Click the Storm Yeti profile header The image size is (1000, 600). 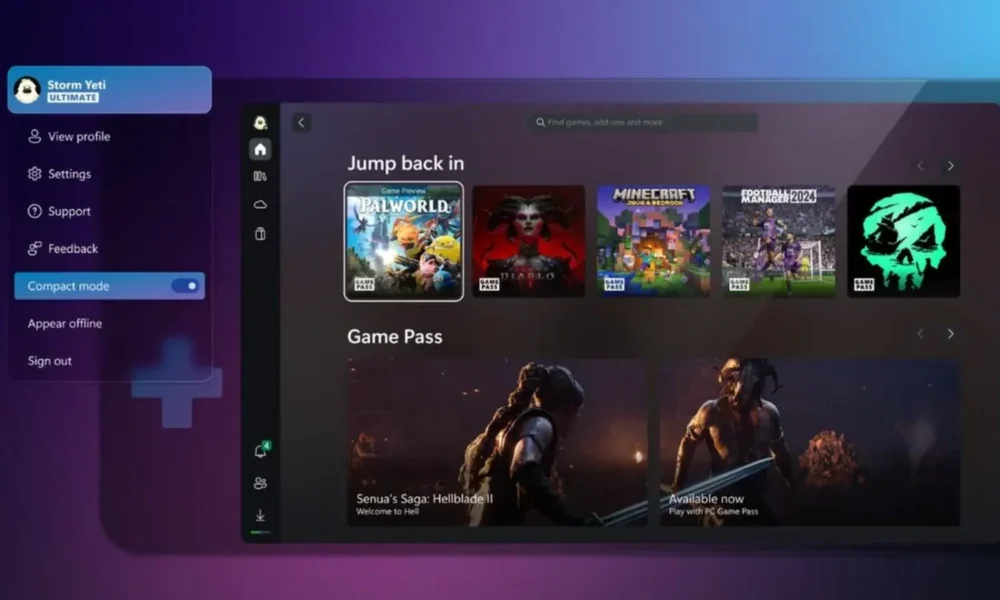[x=110, y=90]
